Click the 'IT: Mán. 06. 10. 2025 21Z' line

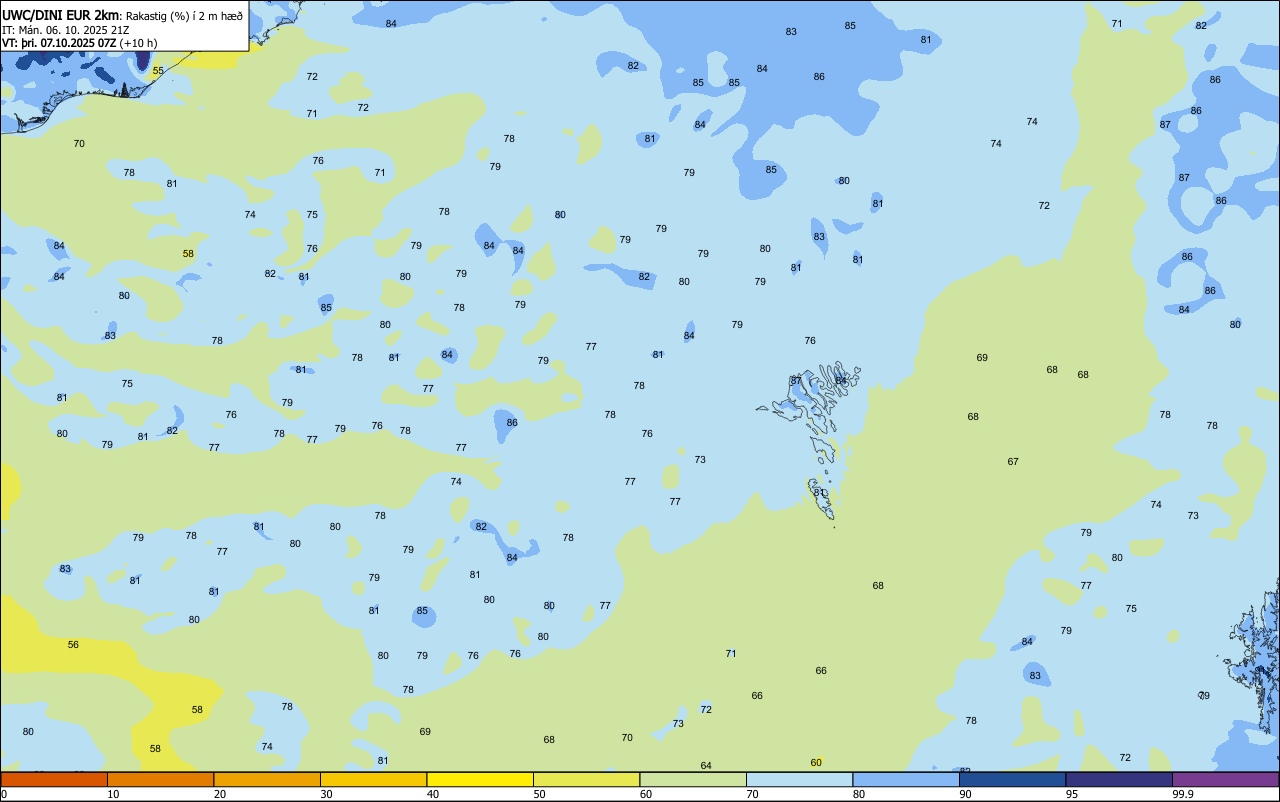click(x=64, y=30)
